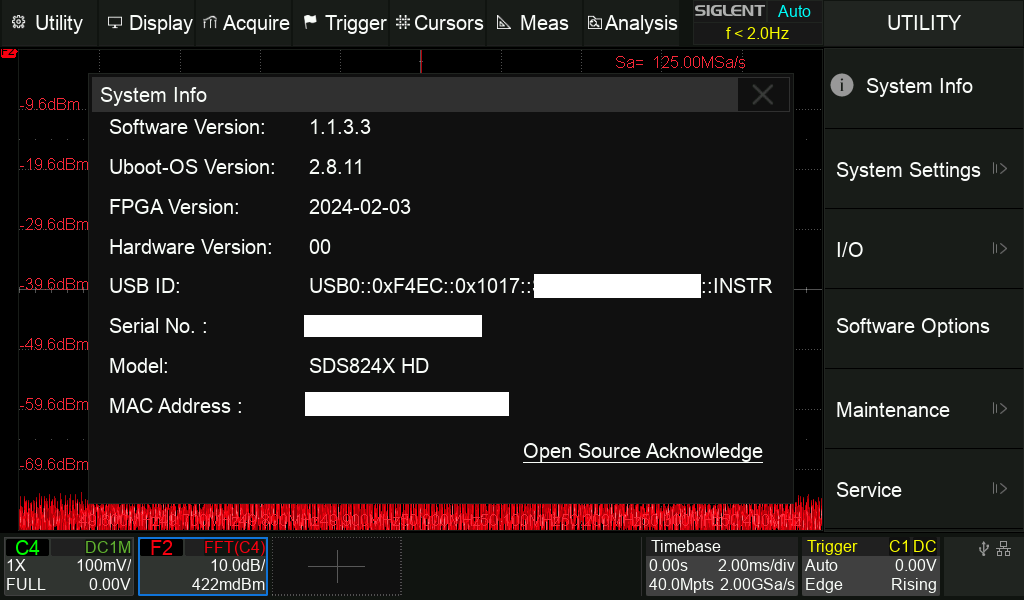
Task: Click the USB ID value text
Action: (x=541, y=286)
